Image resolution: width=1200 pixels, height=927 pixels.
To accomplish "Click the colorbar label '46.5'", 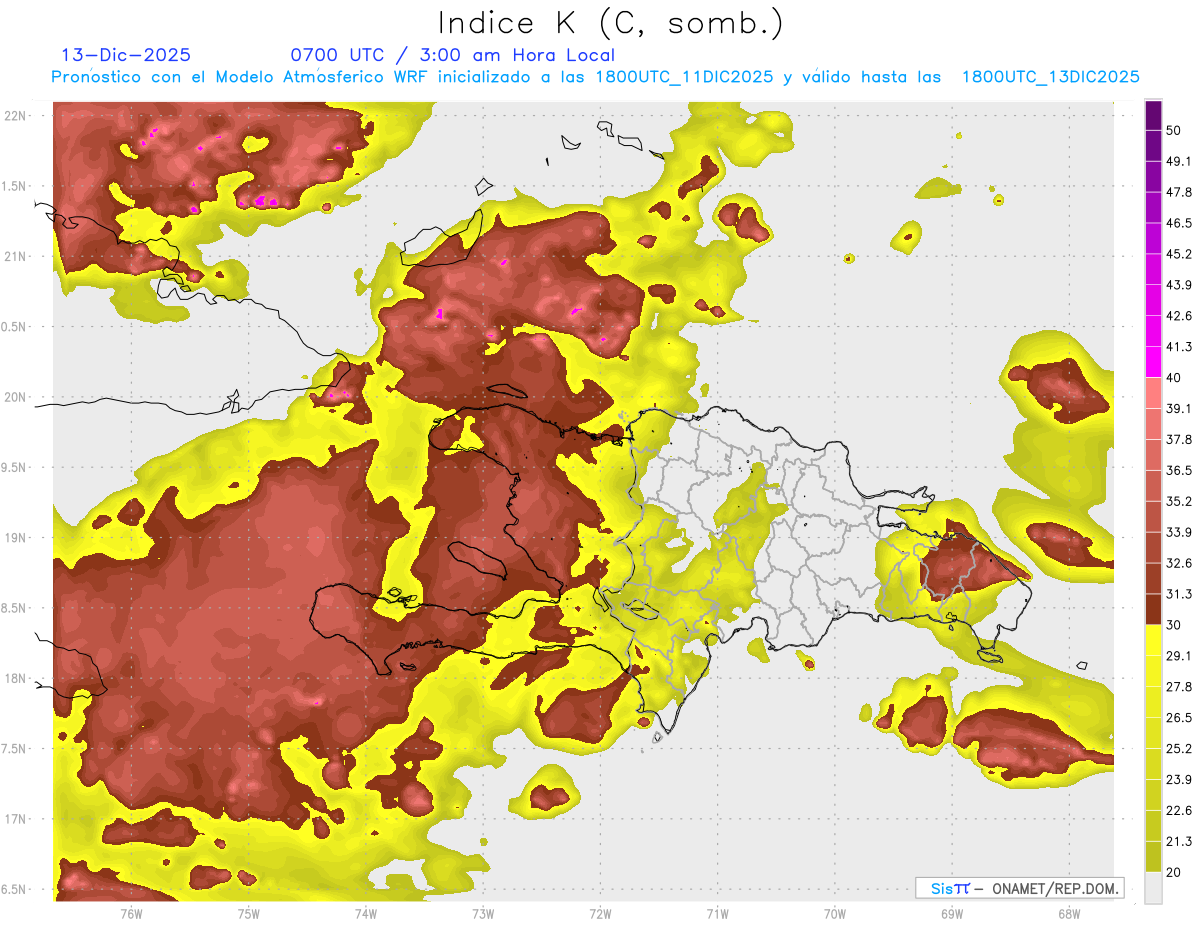I will (1179, 223).
